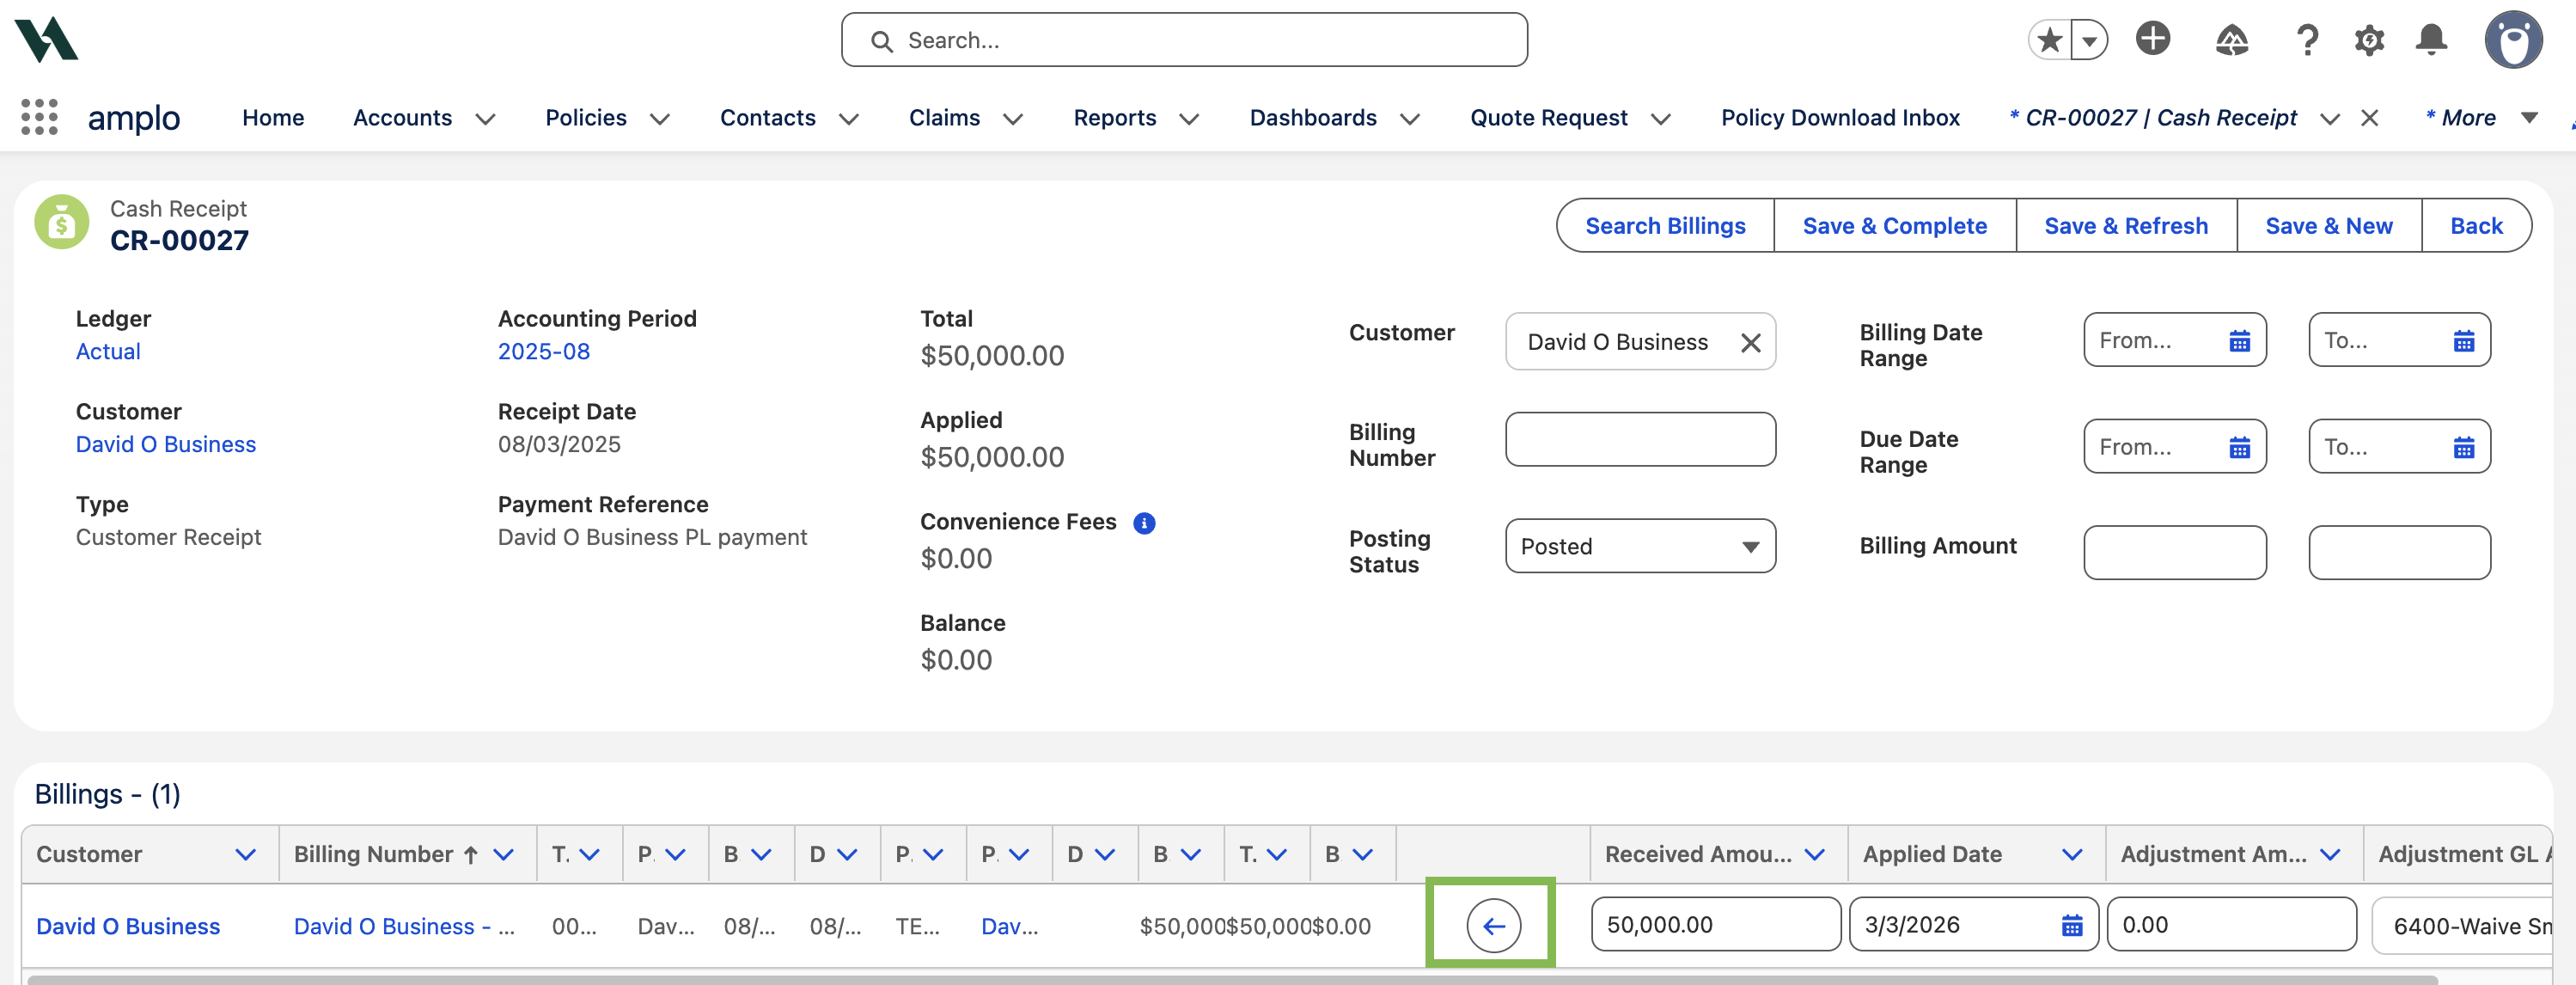The image size is (2576, 985).
Task: Expand the Dashboards tab dropdown chevron
Action: [1410, 119]
